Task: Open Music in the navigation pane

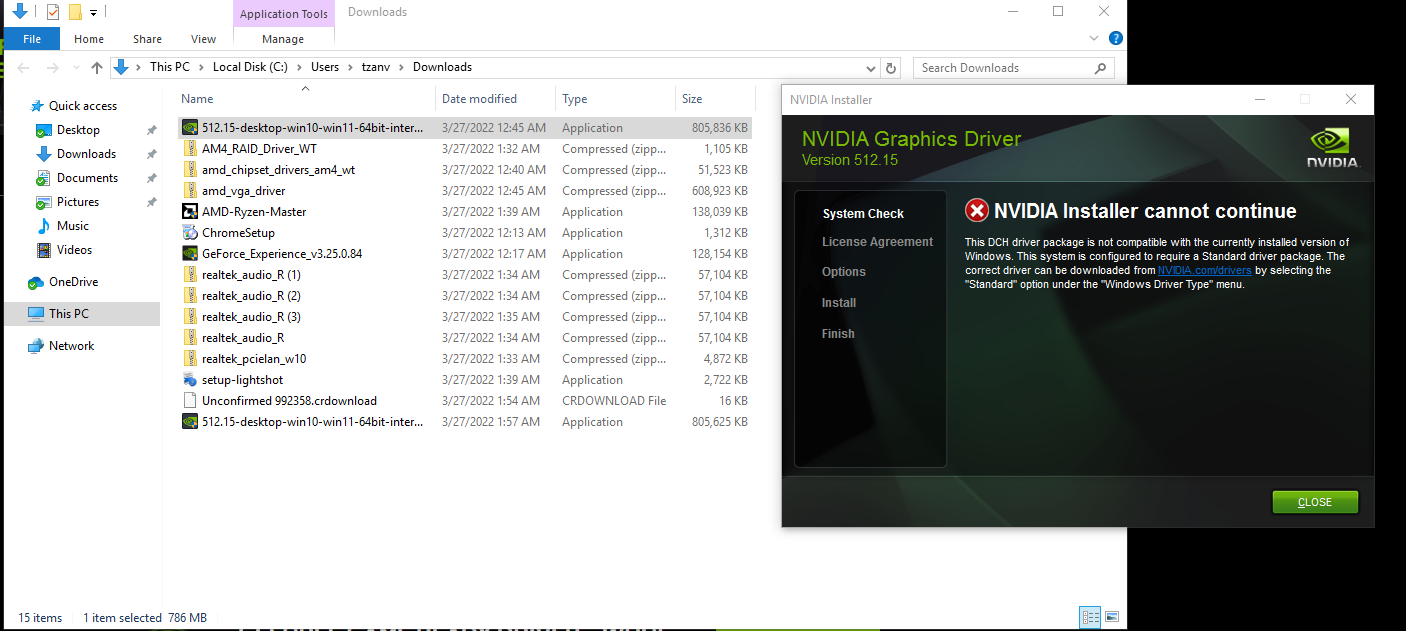Action: pyautogui.click(x=73, y=226)
